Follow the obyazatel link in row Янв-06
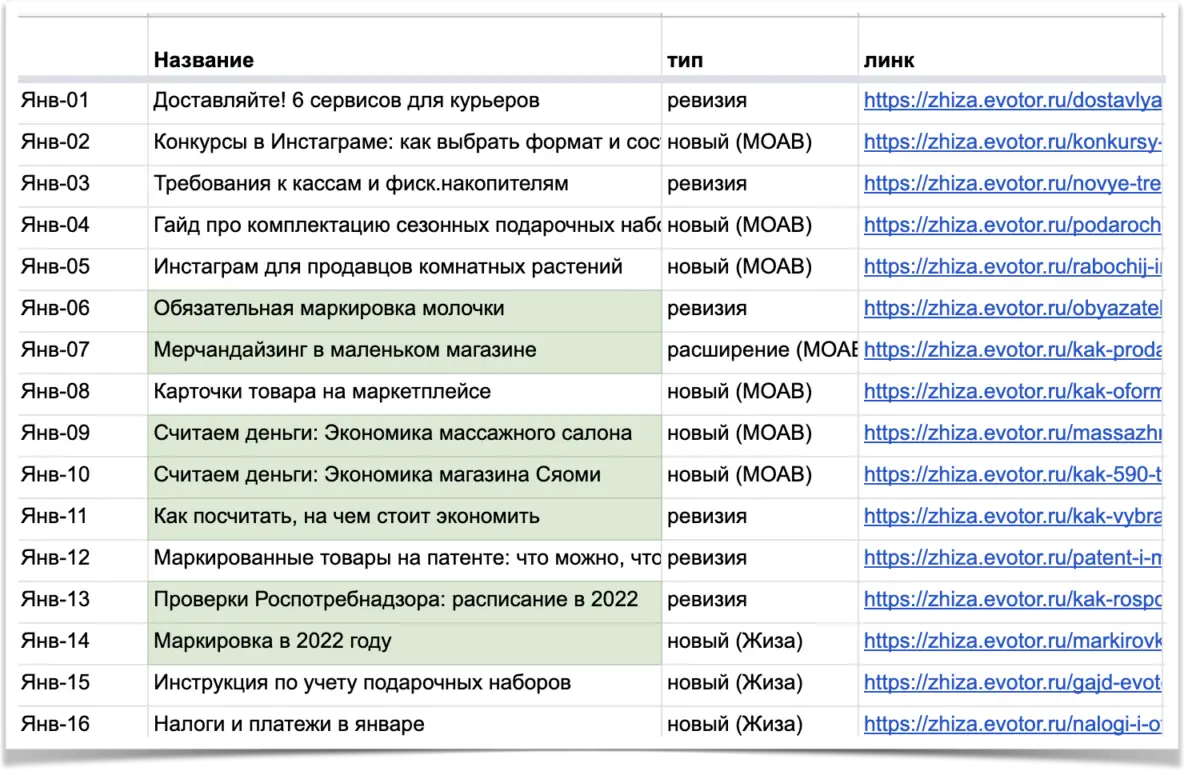The height and width of the screenshot is (771, 1184). click(1011, 309)
